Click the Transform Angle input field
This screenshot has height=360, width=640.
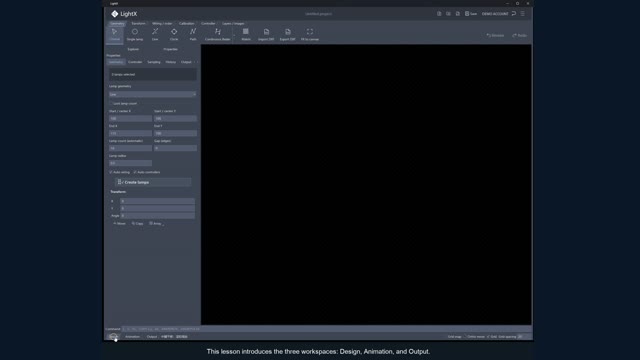(157, 216)
